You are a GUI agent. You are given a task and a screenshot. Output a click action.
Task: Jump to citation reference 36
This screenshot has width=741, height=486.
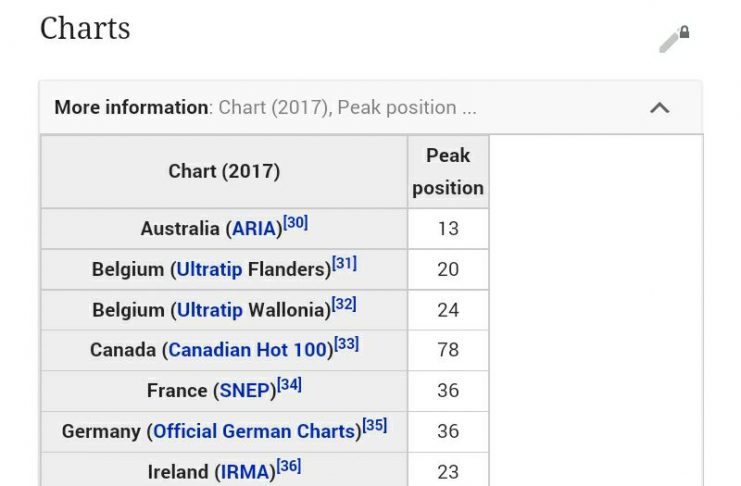[289, 466]
